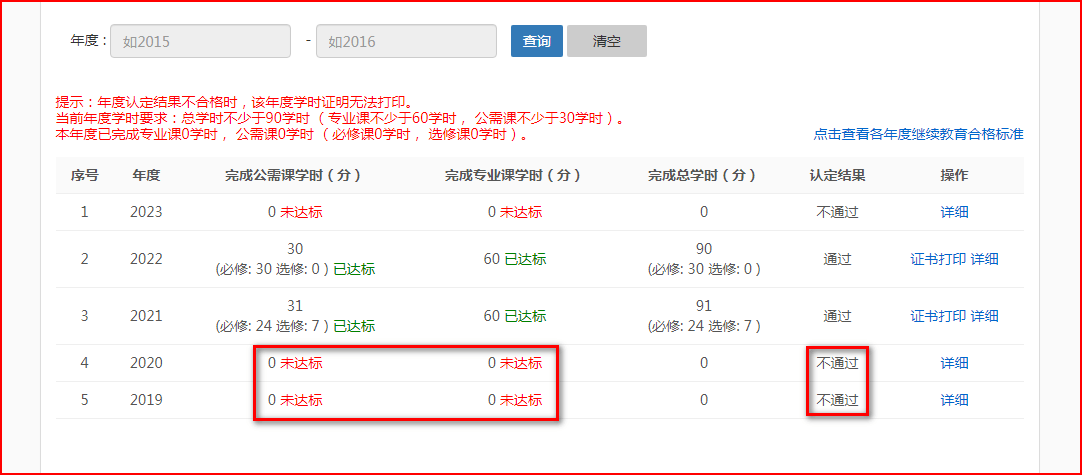Image resolution: width=1082 pixels, height=475 pixels.
Task: Click the end year field 如2016
Action: (x=406, y=41)
